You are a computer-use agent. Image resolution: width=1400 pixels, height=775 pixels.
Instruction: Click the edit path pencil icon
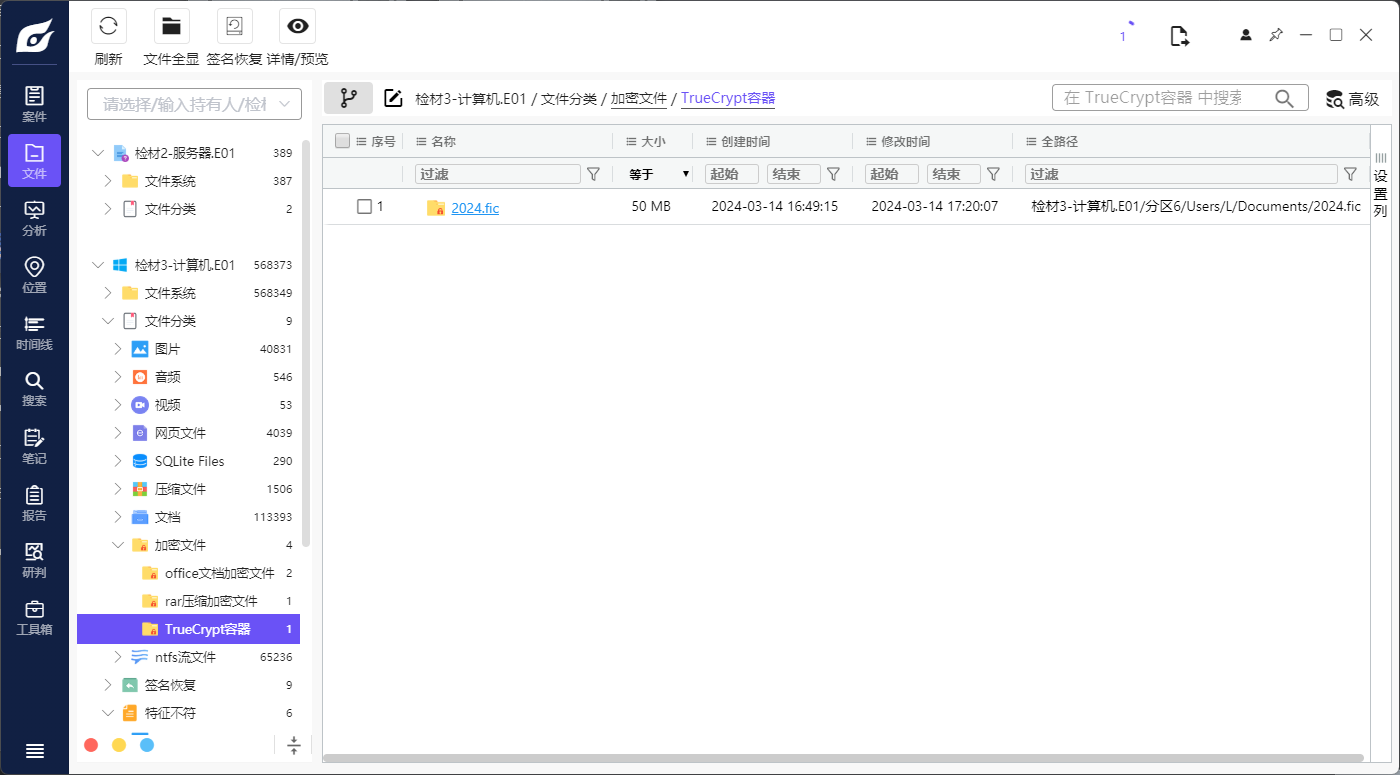[x=394, y=98]
